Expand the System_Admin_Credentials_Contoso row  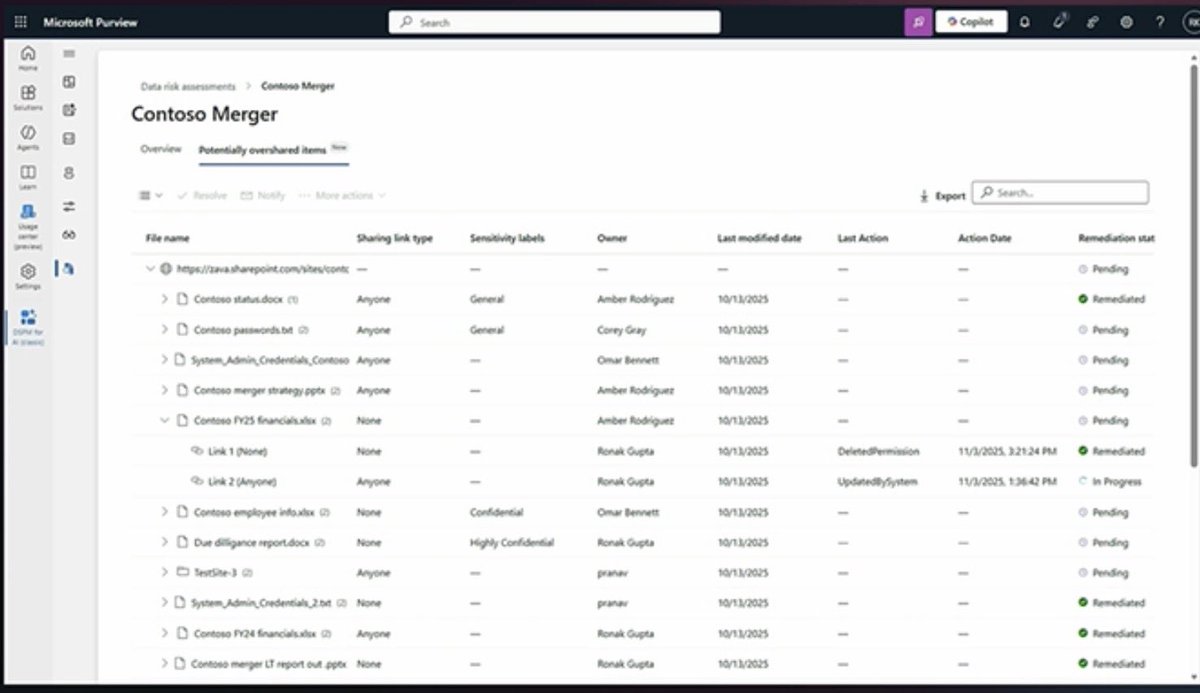tap(165, 360)
